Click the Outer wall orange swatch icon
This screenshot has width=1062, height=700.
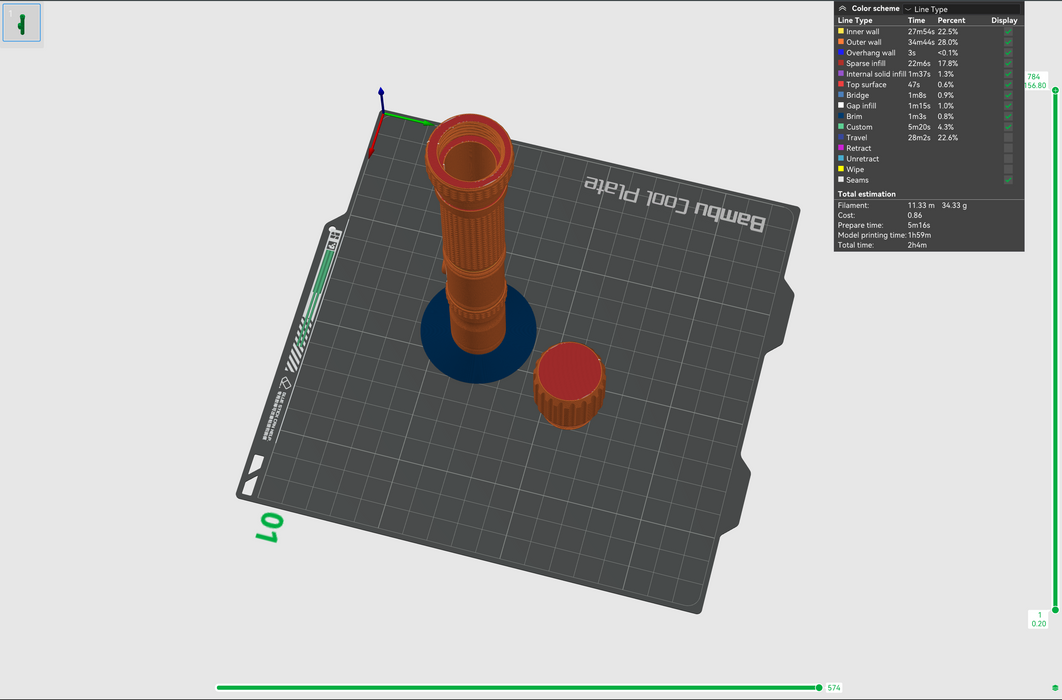tap(841, 42)
